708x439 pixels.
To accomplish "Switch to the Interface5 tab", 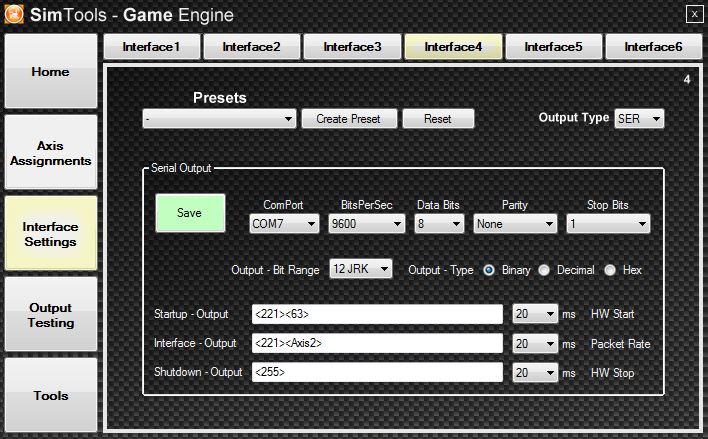I will click(x=553, y=47).
